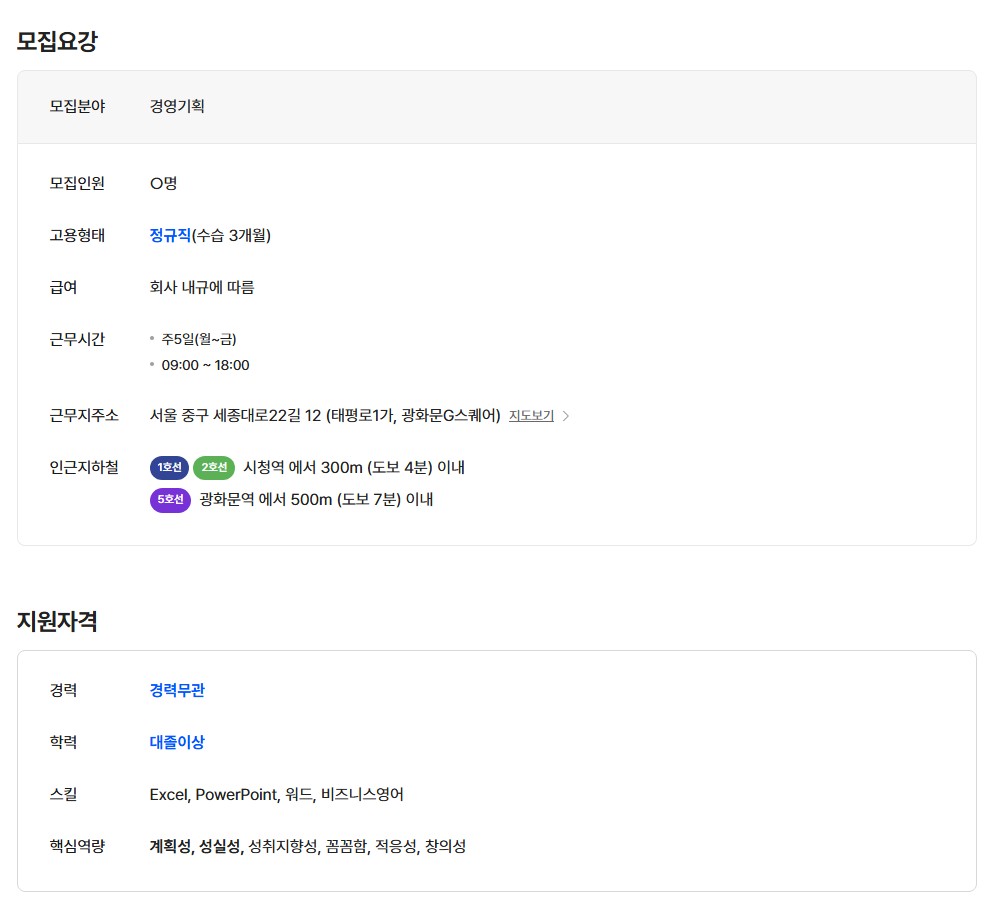Click the PowerPoint skill entry
The image size is (995, 911).
coord(236,795)
